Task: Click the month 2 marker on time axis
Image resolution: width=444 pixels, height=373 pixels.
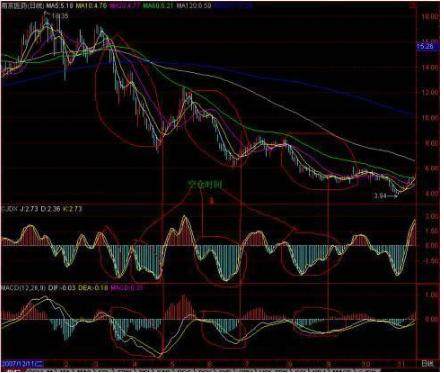Action: coord(67,364)
